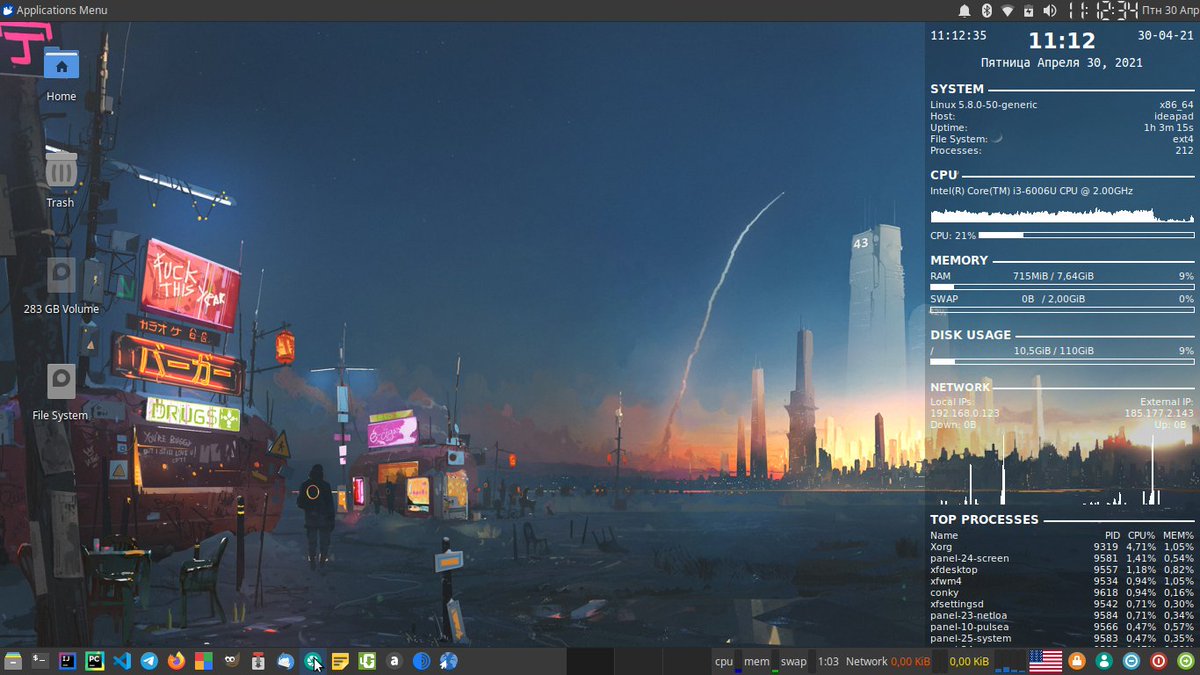The width and height of the screenshot is (1200, 675).
Task: Open the Wi-Fi network tray icon
Action: (1008, 10)
